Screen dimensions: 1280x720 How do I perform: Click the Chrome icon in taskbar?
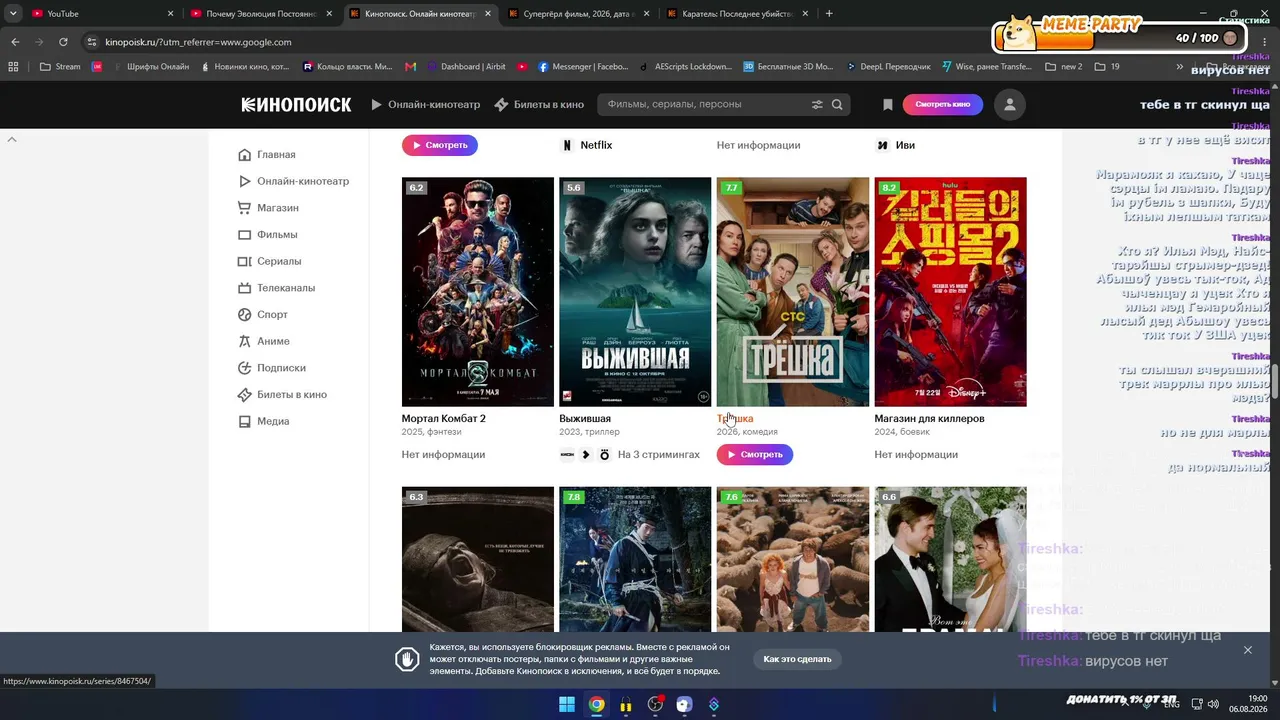[x=596, y=704]
